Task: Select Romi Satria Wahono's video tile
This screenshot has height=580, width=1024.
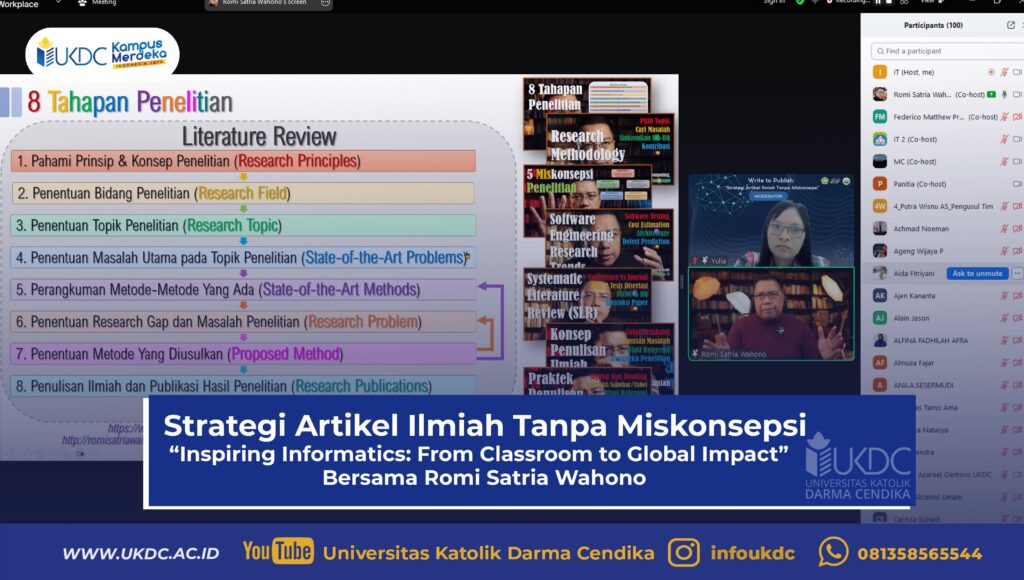Action: pyautogui.click(x=771, y=314)
